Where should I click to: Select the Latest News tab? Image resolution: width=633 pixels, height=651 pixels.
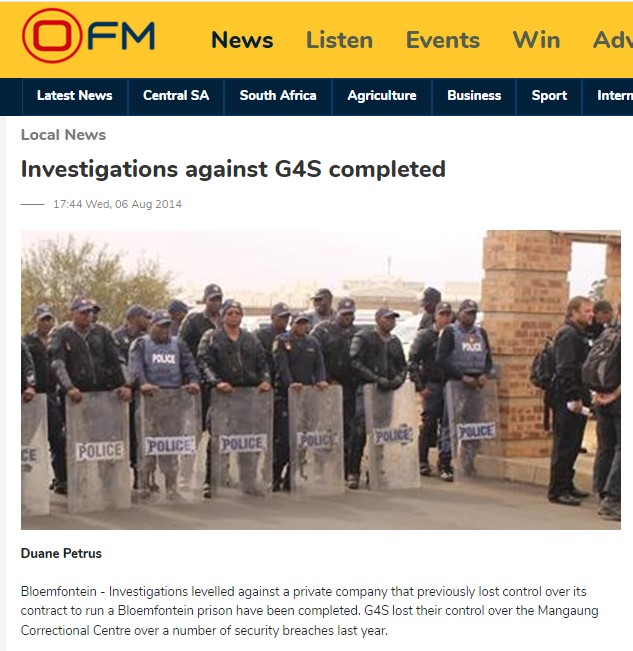pos(75,96)
